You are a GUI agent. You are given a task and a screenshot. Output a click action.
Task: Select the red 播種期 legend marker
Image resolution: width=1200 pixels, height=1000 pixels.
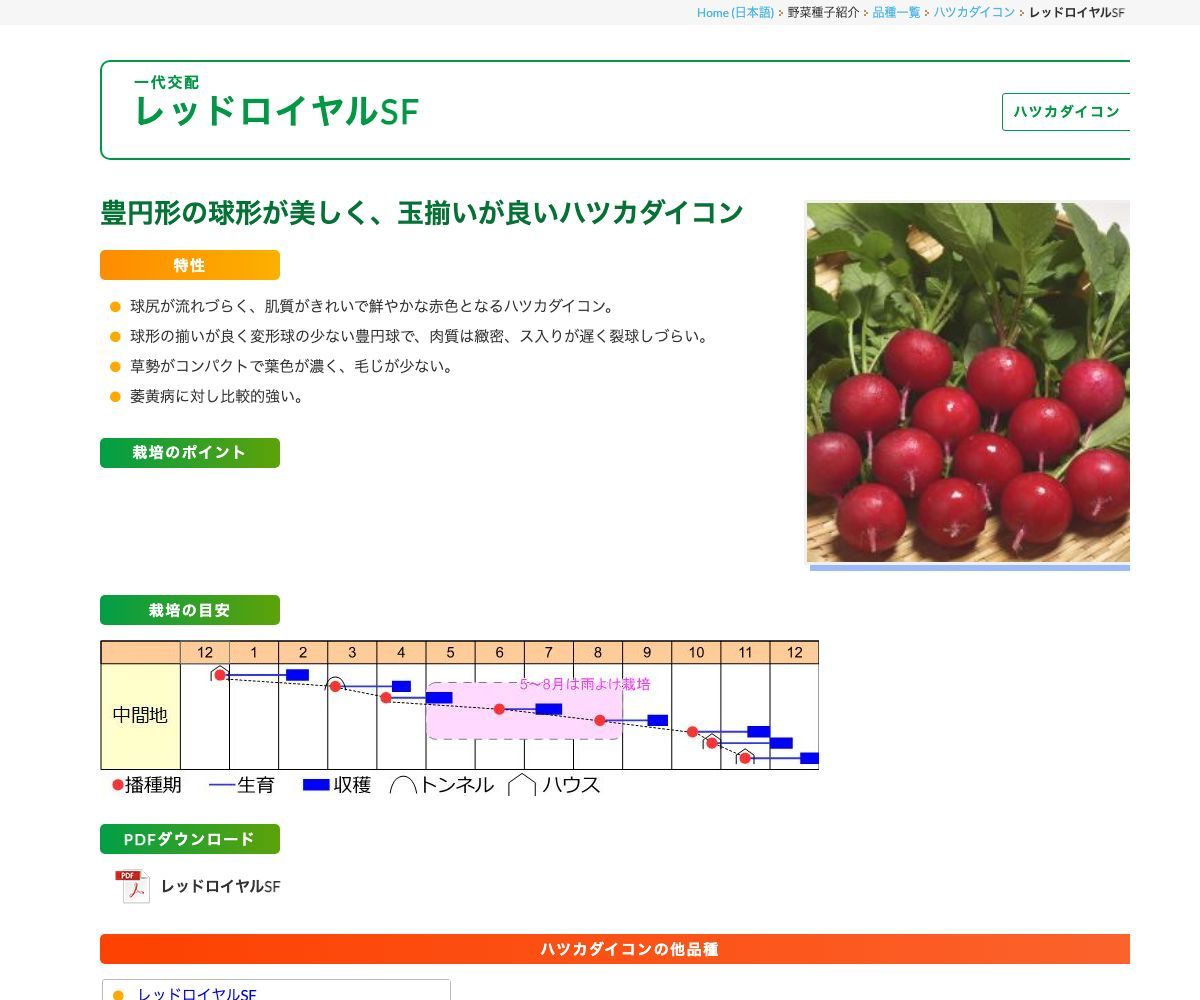[x=116, y=785]
